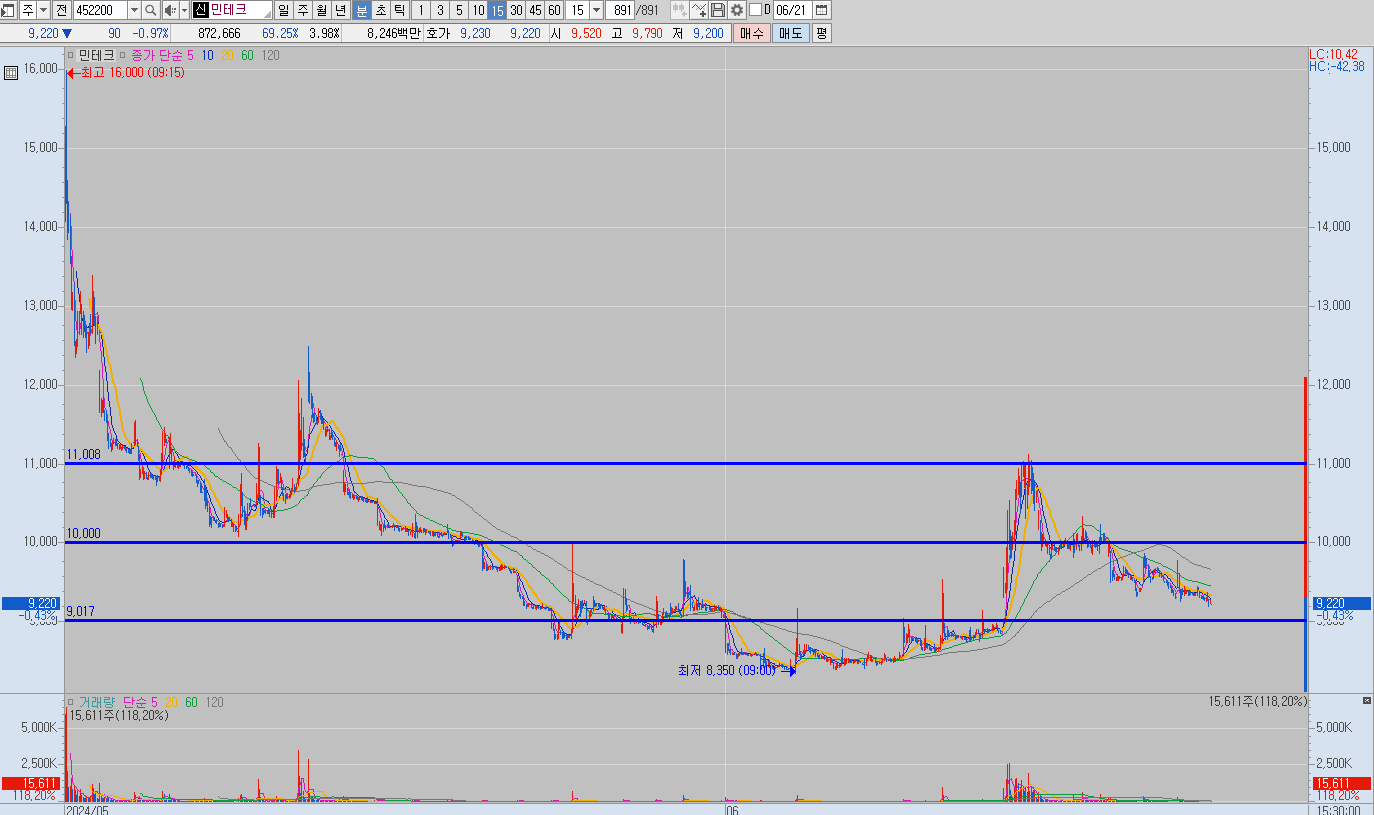Screen dimensions: 1374x815
Task: Click the stock code 452200 input field
Action: 100,10
